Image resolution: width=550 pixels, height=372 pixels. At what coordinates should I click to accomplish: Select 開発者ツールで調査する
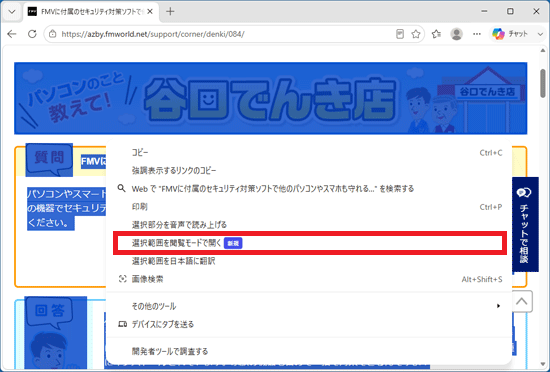click(x=310, y=351)
